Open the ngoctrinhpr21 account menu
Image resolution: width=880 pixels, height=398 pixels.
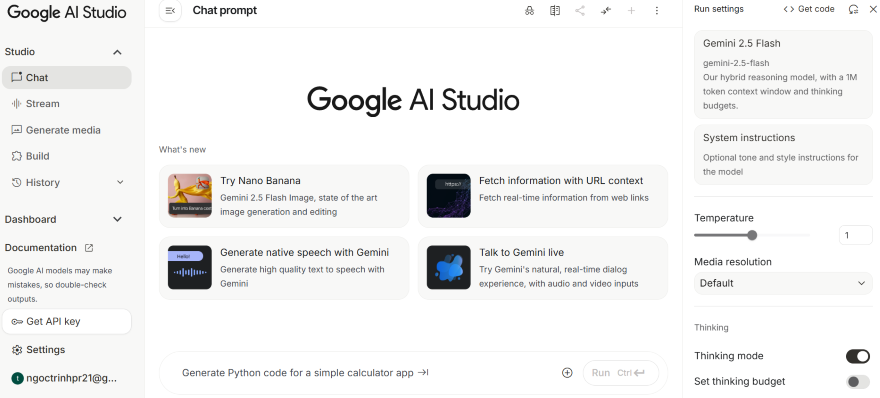[66, 378]
